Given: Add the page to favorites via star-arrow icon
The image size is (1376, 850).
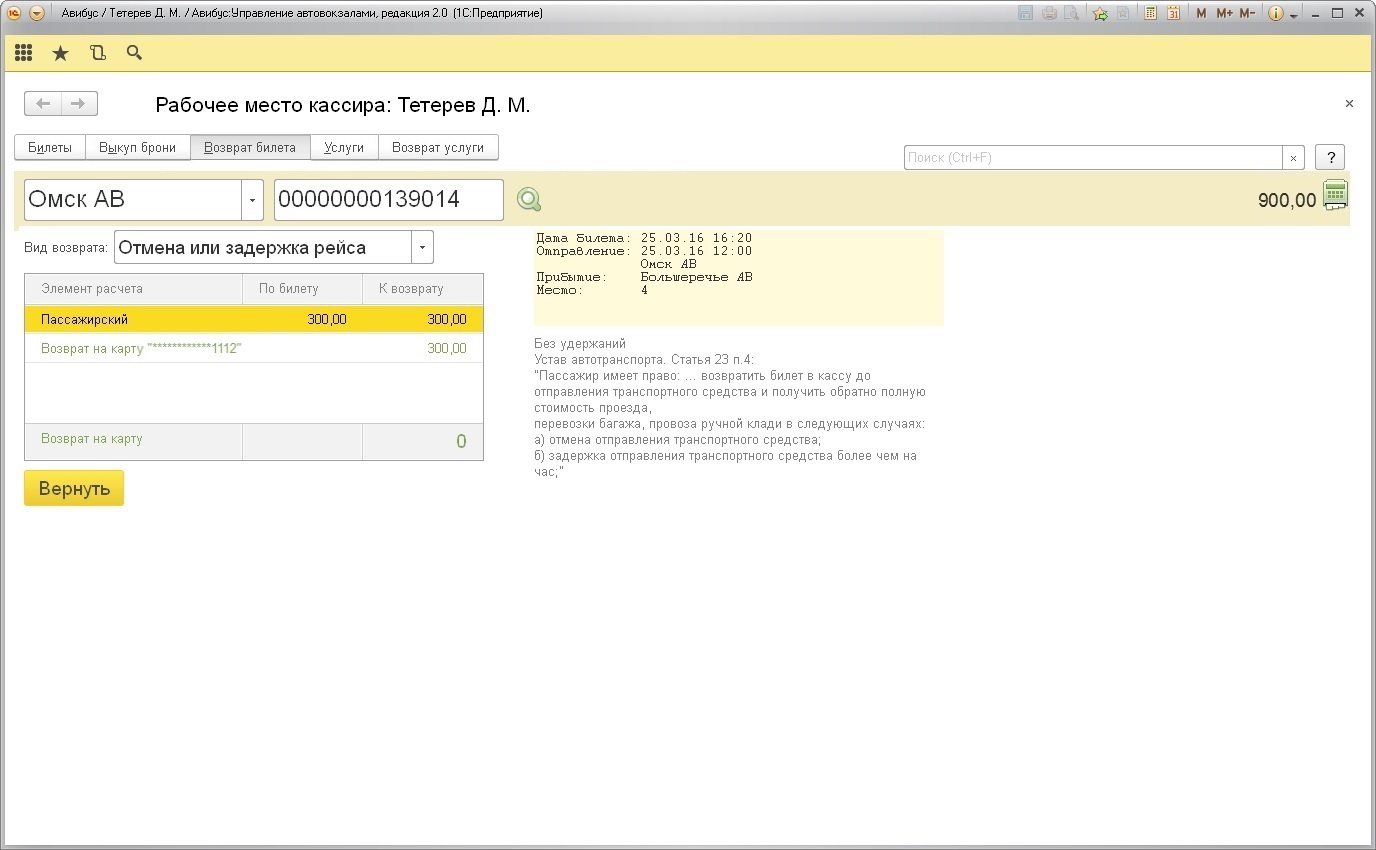Looking at the screenshot, I should pyautogui.click(x=1100, y=13).
